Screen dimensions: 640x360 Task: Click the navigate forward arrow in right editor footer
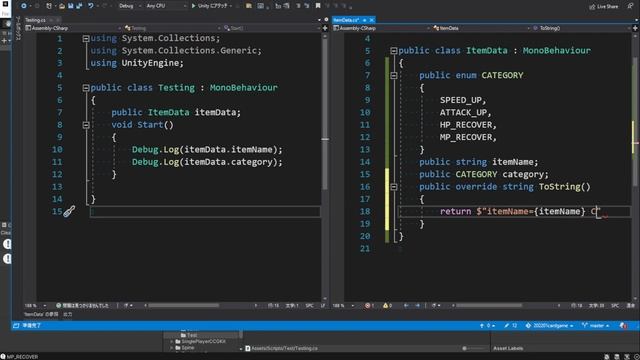pyautogui.click(x=417, y=305)
